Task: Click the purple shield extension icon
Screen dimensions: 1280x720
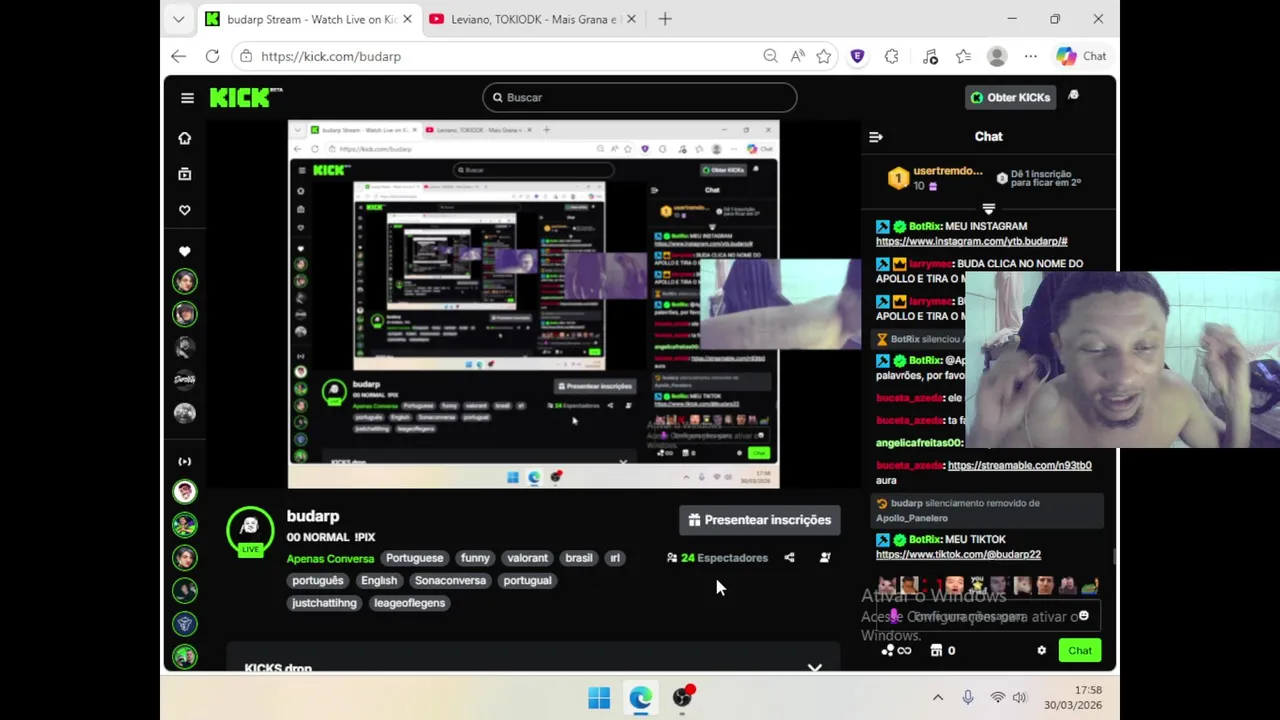Action: tap(857, 56)
